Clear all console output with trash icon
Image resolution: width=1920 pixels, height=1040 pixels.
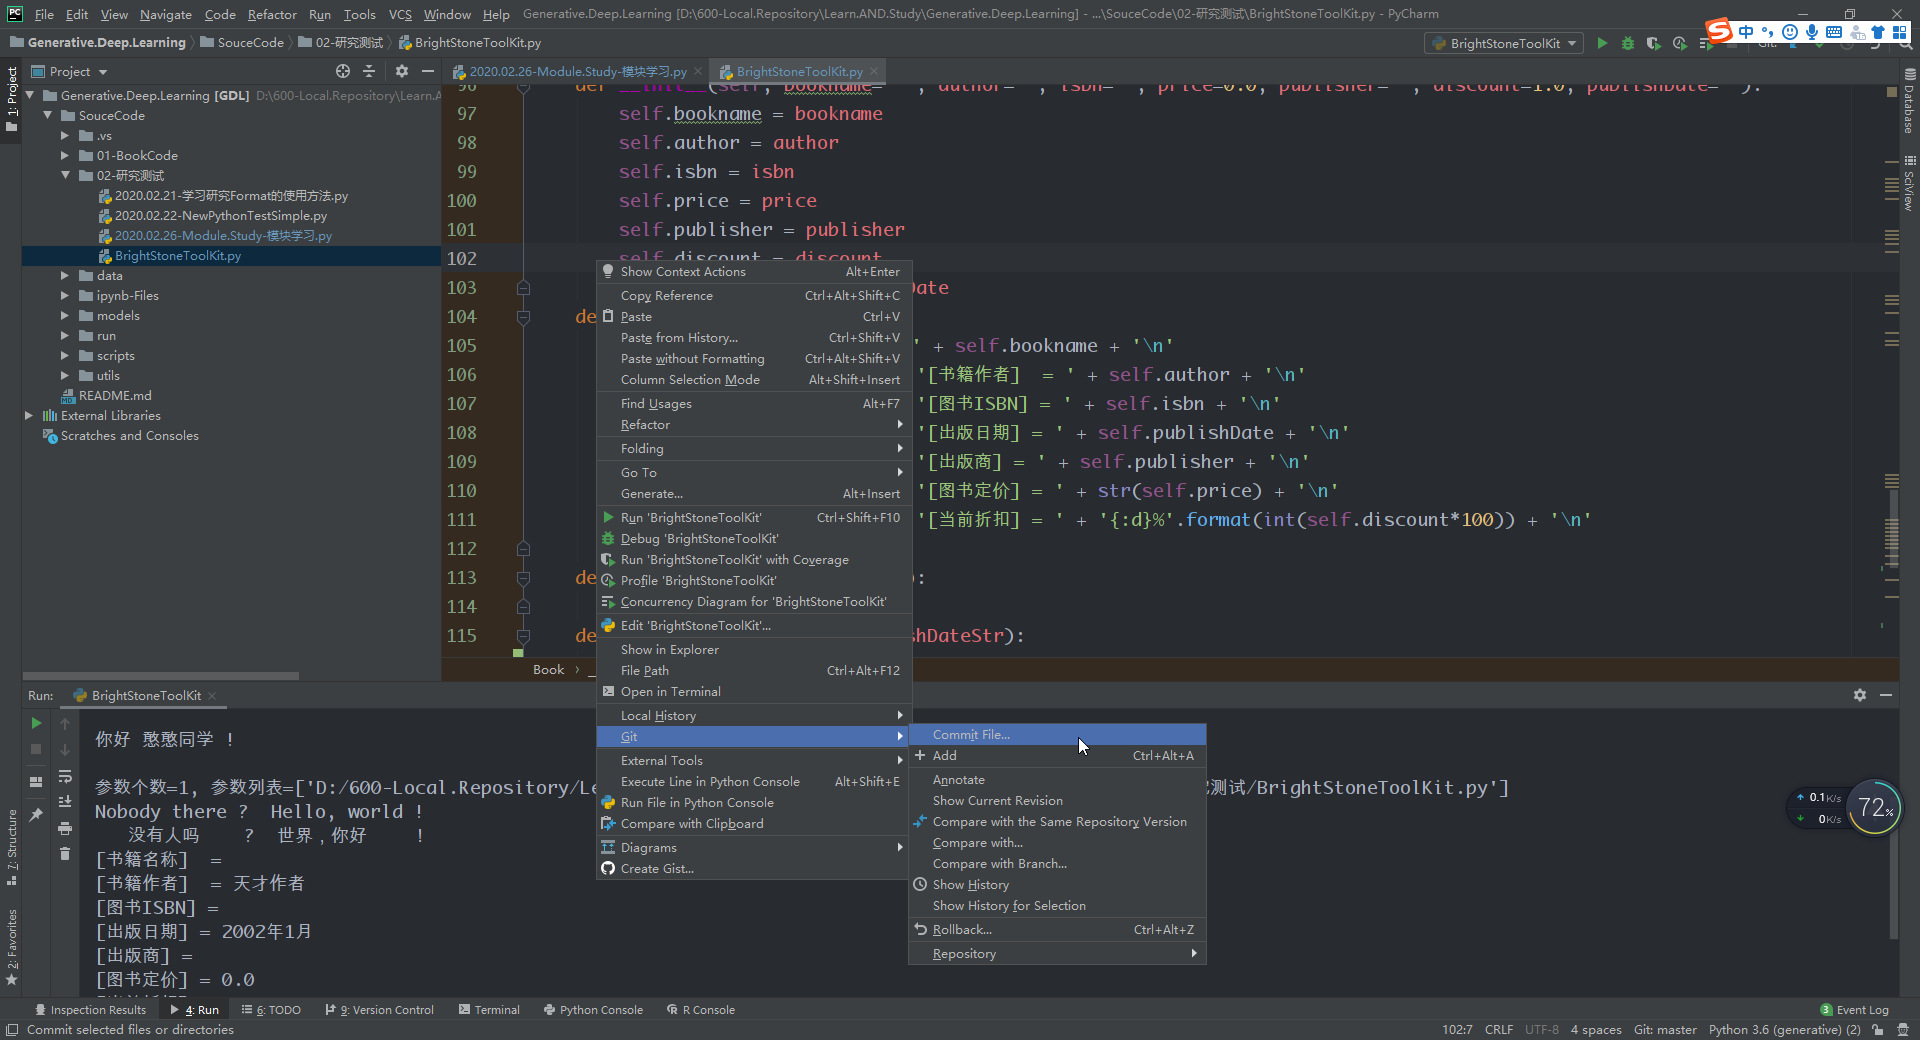[65, 854]
